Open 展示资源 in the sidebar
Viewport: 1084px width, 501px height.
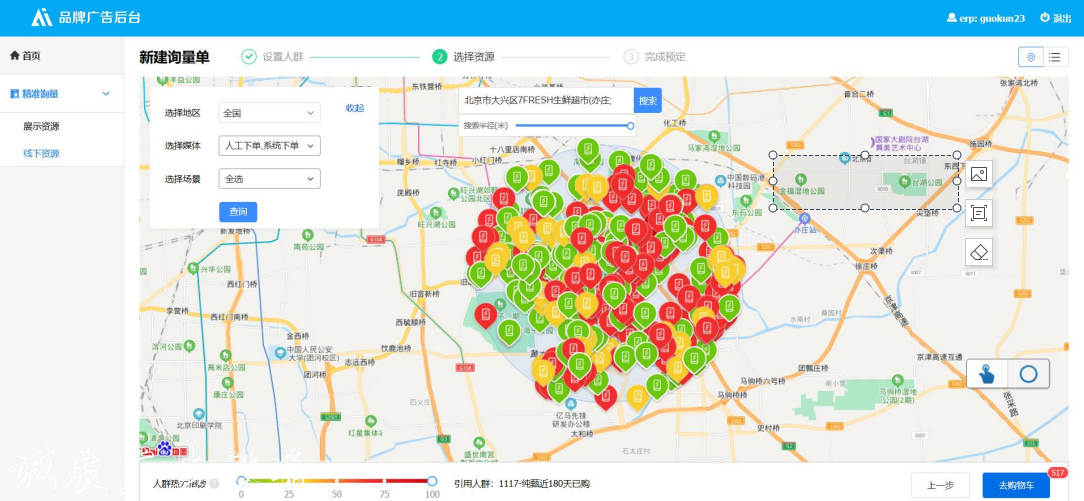[41, 127]
